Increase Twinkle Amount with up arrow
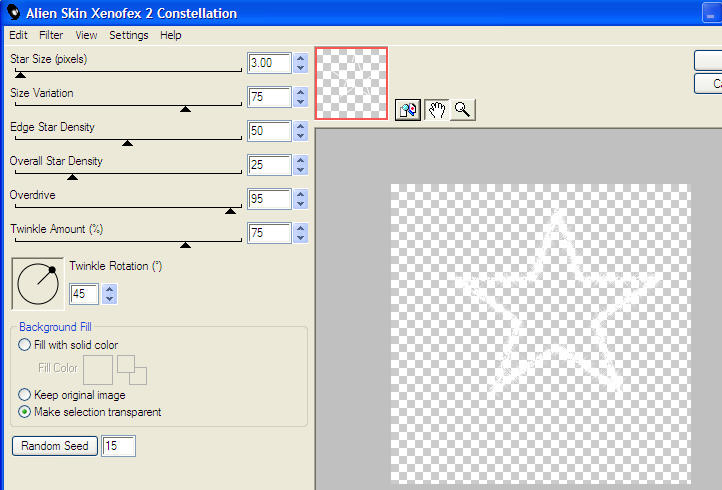Viewport: 722px width, 490px height. pyautogui.click(x=301, y=228)
